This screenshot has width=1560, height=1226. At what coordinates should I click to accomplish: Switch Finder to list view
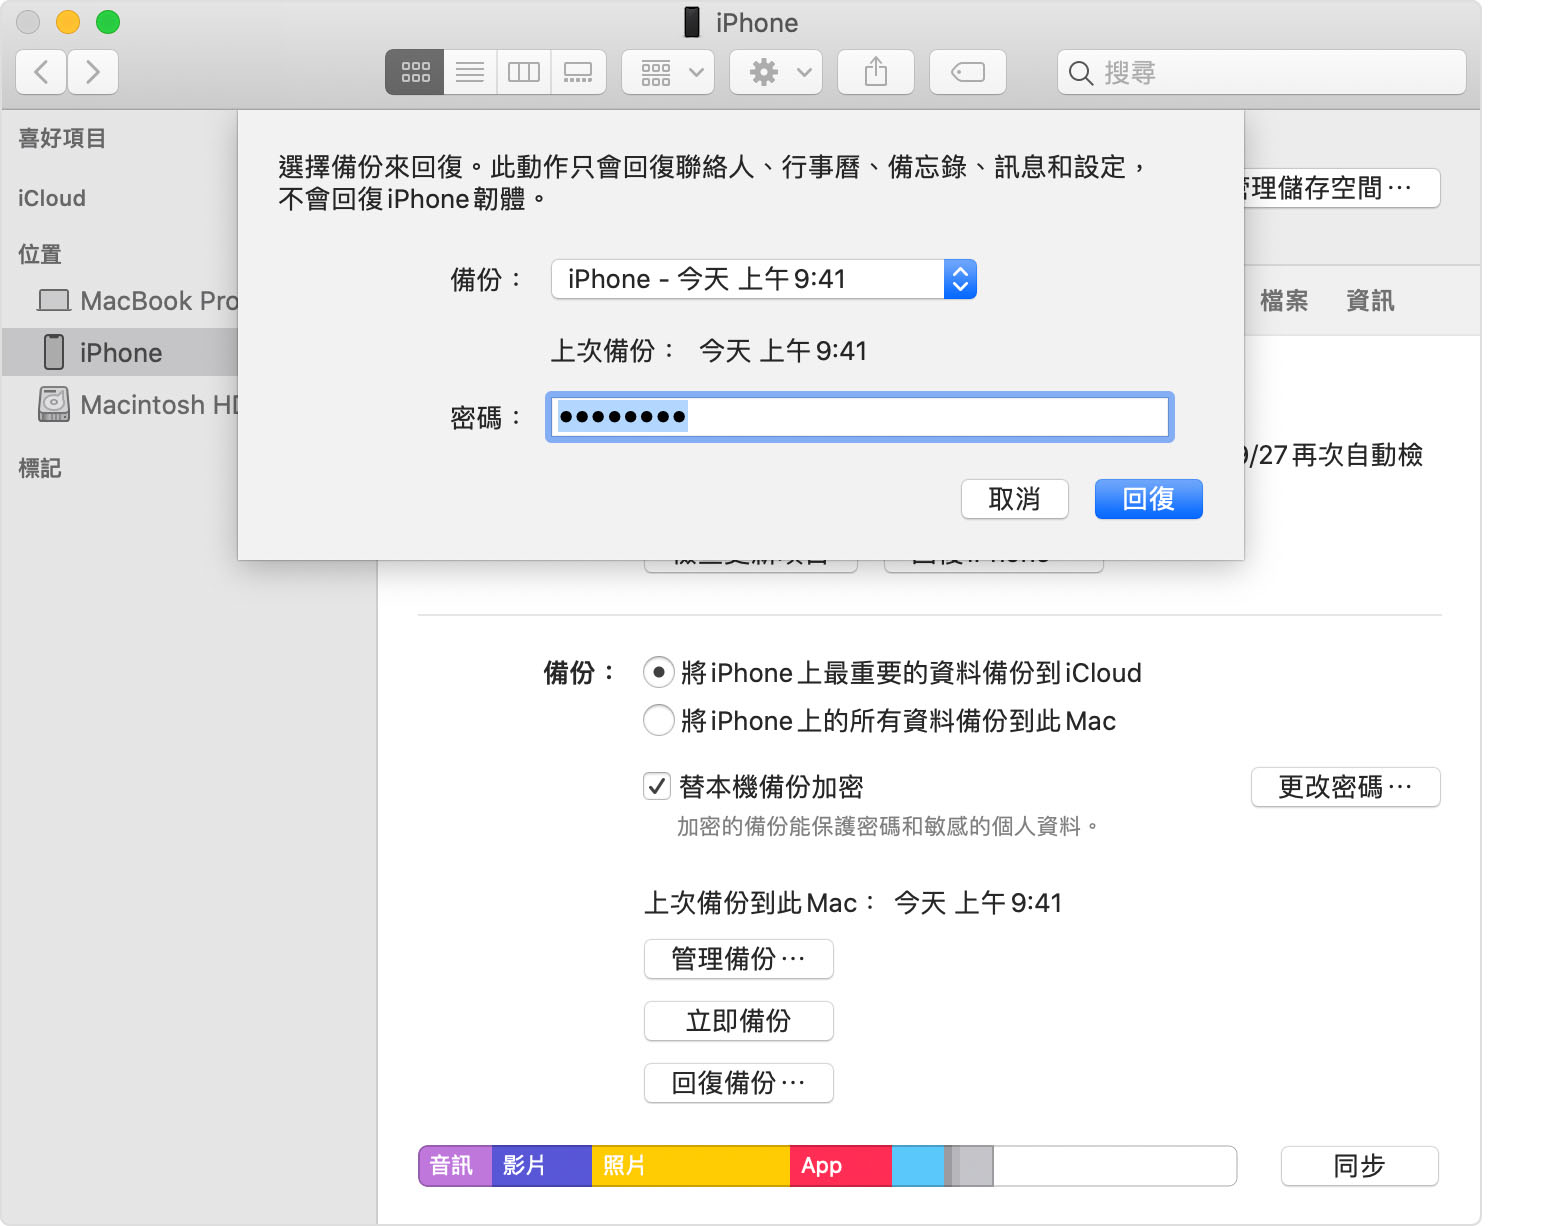coord(470,72)
